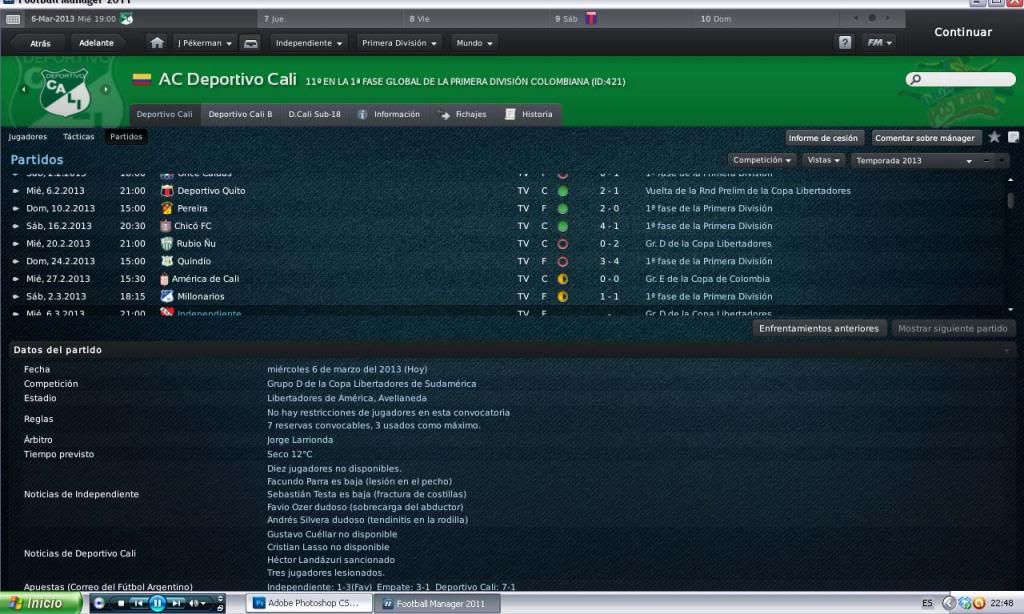Toggle the favourite star icon
This screenshot has width=1024, height=614.
[x=994, y=137]
